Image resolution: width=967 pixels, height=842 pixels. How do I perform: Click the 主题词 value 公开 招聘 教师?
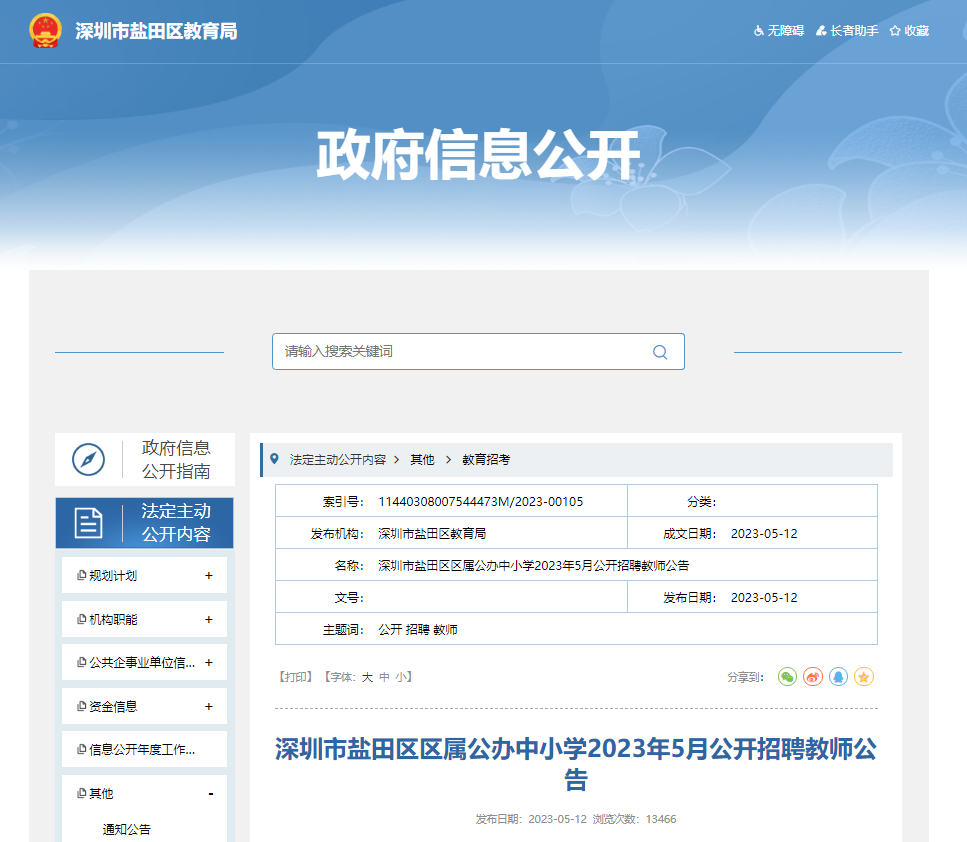point(418,630)
